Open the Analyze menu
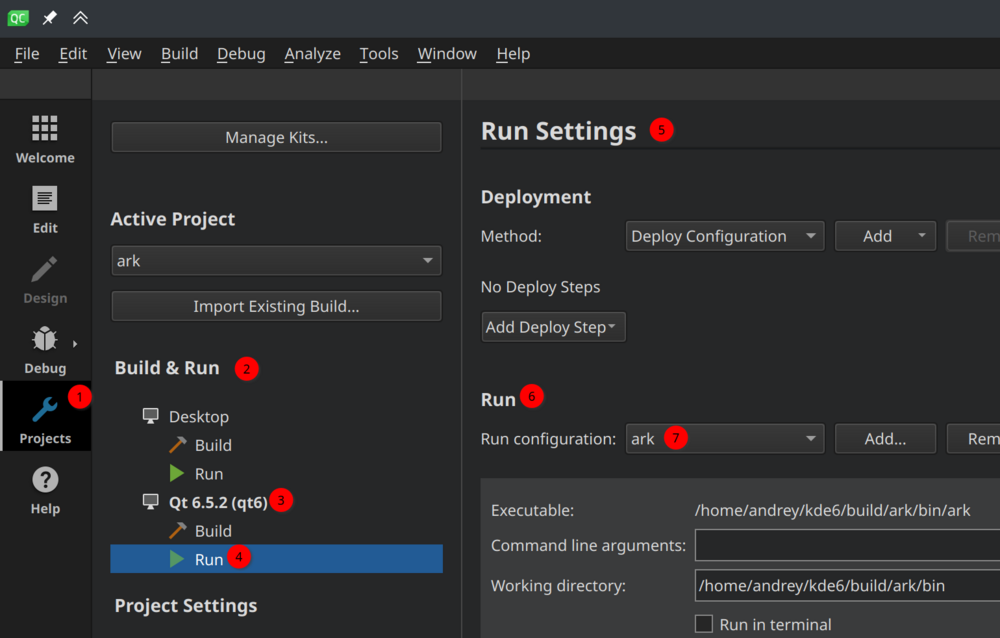 pyautogui.click(x=312, y=54)
